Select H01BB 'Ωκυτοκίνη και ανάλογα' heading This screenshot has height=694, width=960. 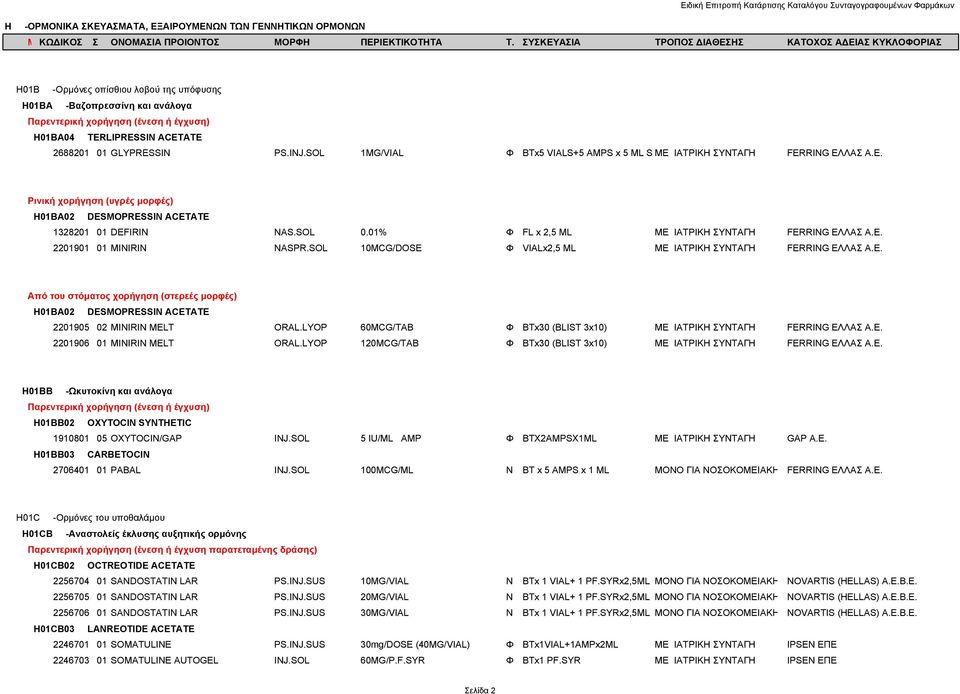tap(97, 390)
